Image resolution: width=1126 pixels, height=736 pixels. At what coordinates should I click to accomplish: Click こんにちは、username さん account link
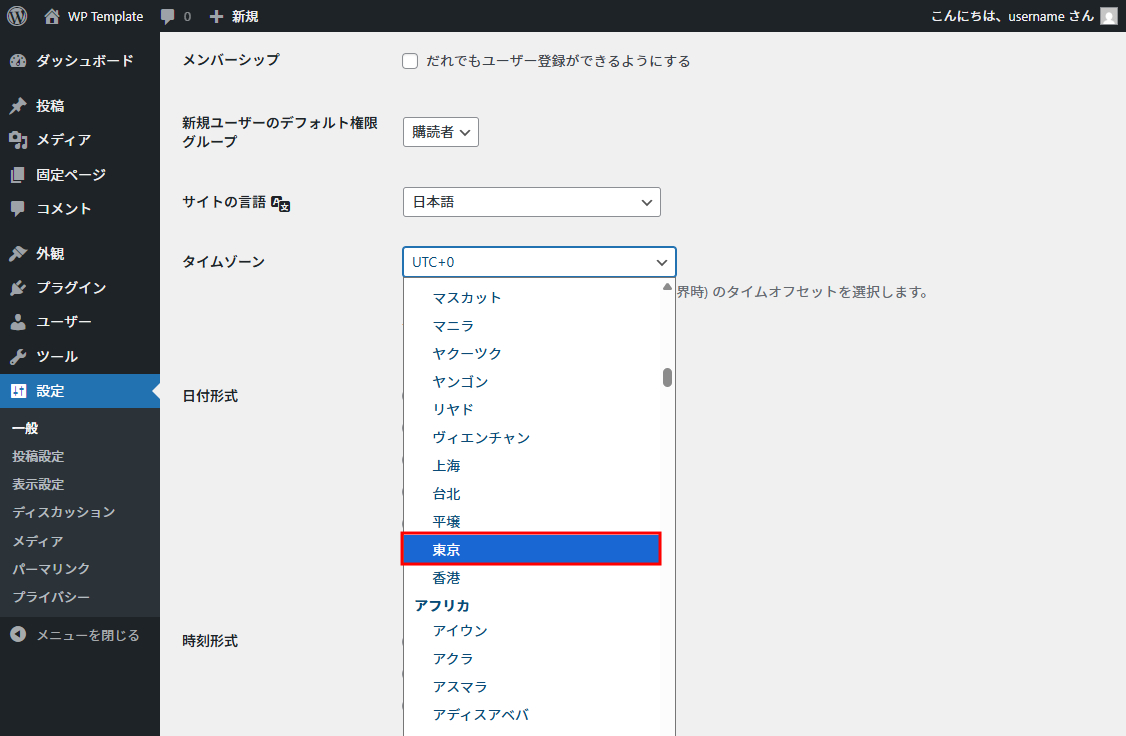(x=1012, y=16)
